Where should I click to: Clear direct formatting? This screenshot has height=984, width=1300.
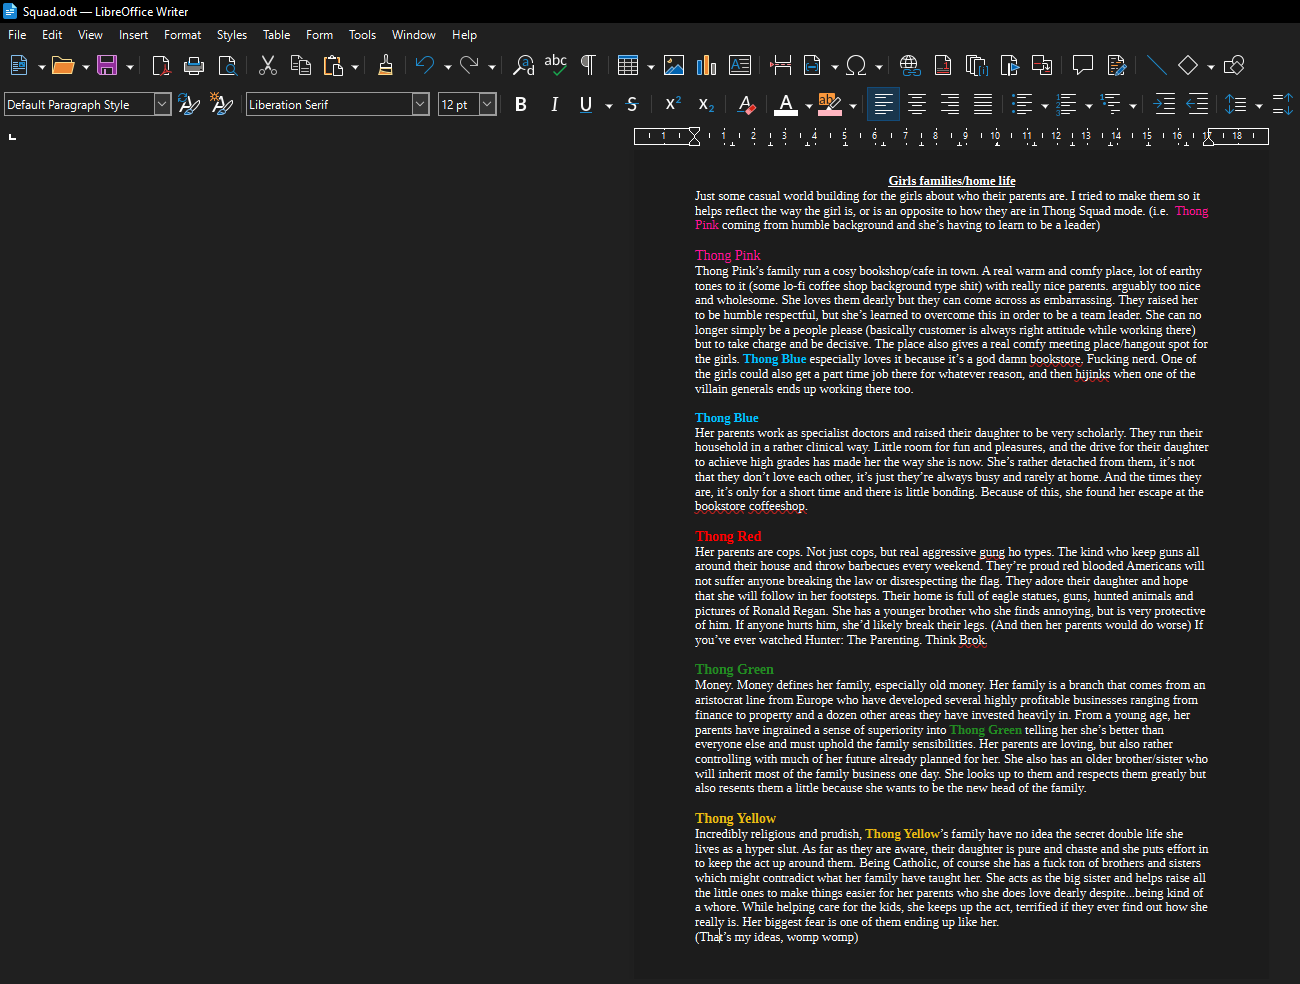click(746, 104)
